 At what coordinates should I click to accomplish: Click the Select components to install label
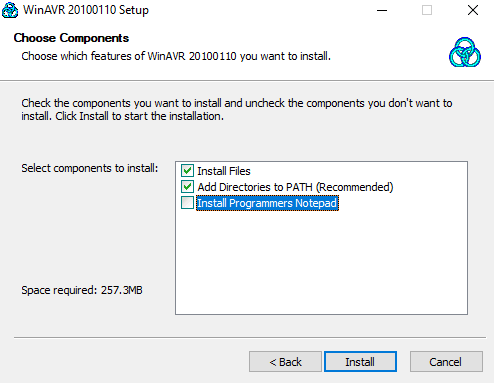[x=90, y=168]
